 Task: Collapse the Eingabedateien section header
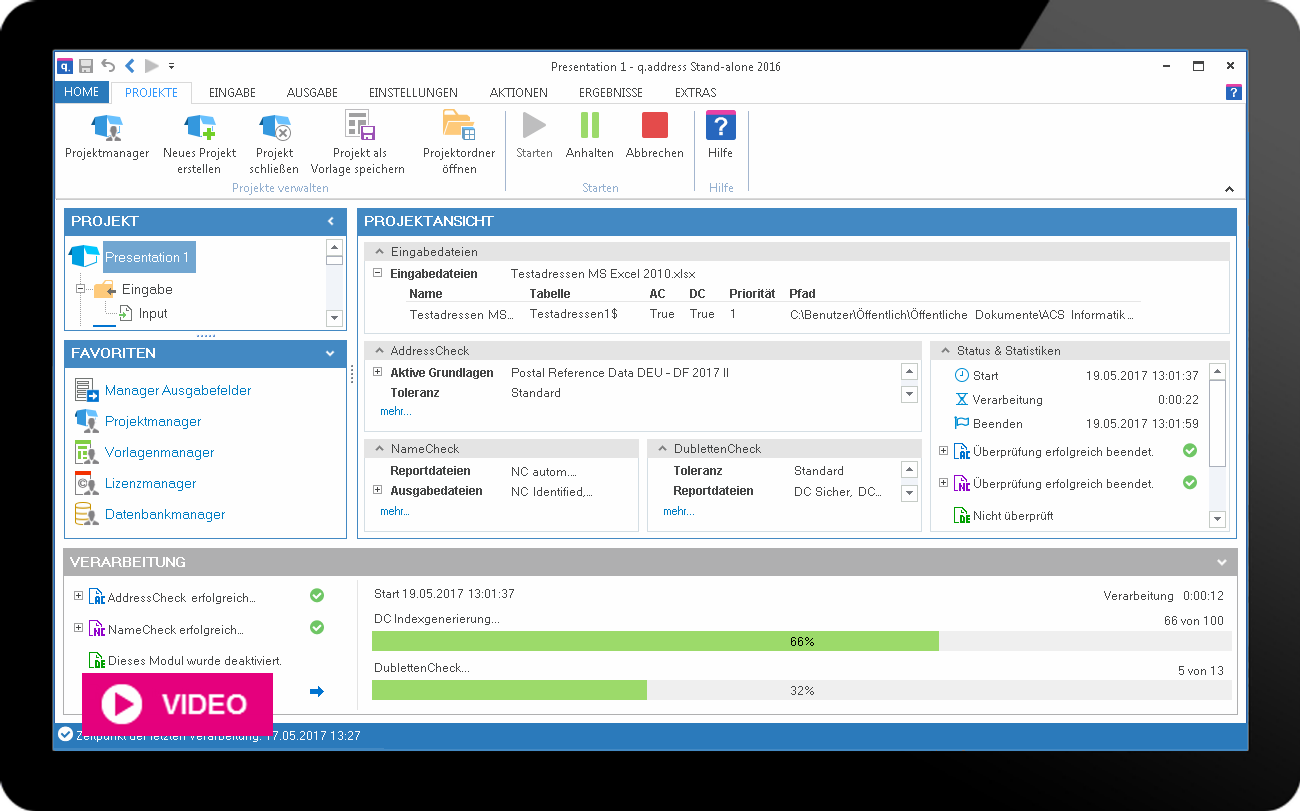379,252
